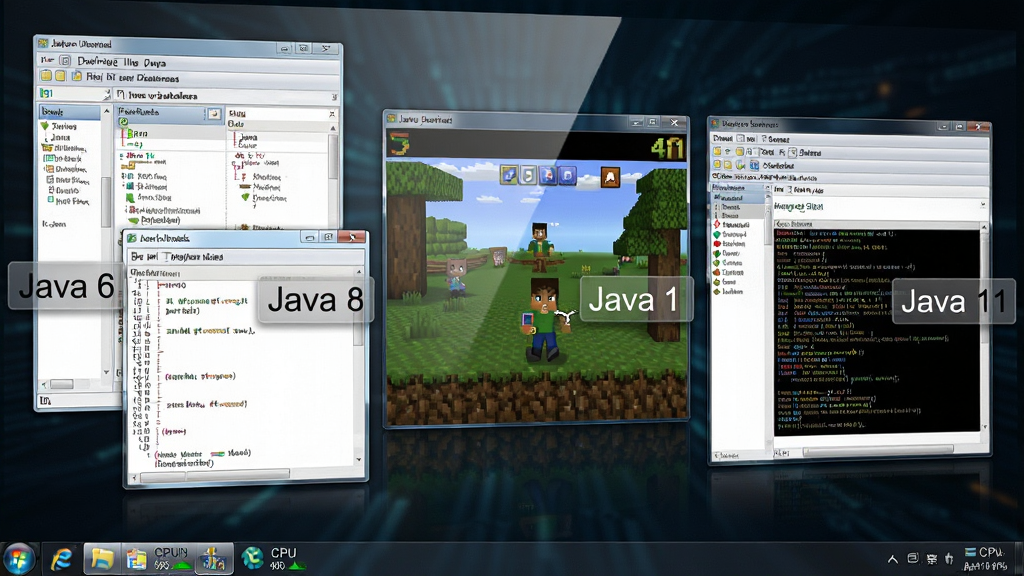Viewport: 1024px width, 576px height.
Task: Click the green 41 counter in the game window
Action: pos(667,148)
